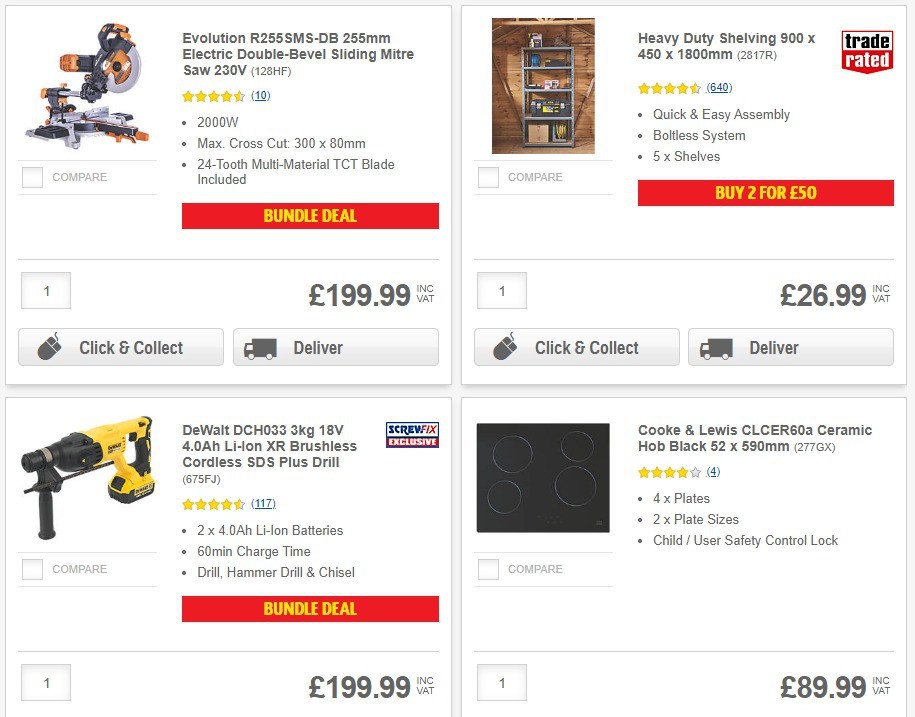Click the Screwfix Exclusive badge on DeWalt drill
Viewport: 915px width, 717px height.
click(x=412, y=434)
